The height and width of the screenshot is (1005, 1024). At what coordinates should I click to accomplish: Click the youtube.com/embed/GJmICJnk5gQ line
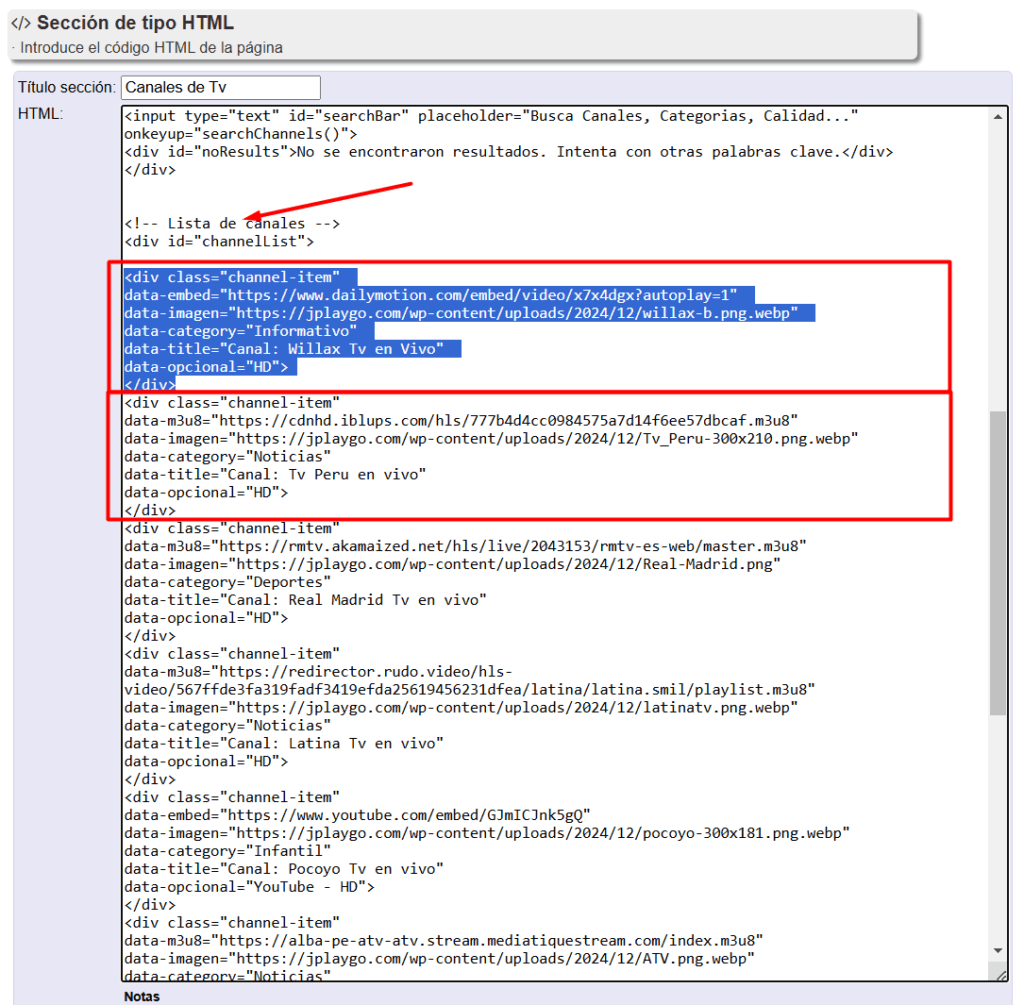357,816
